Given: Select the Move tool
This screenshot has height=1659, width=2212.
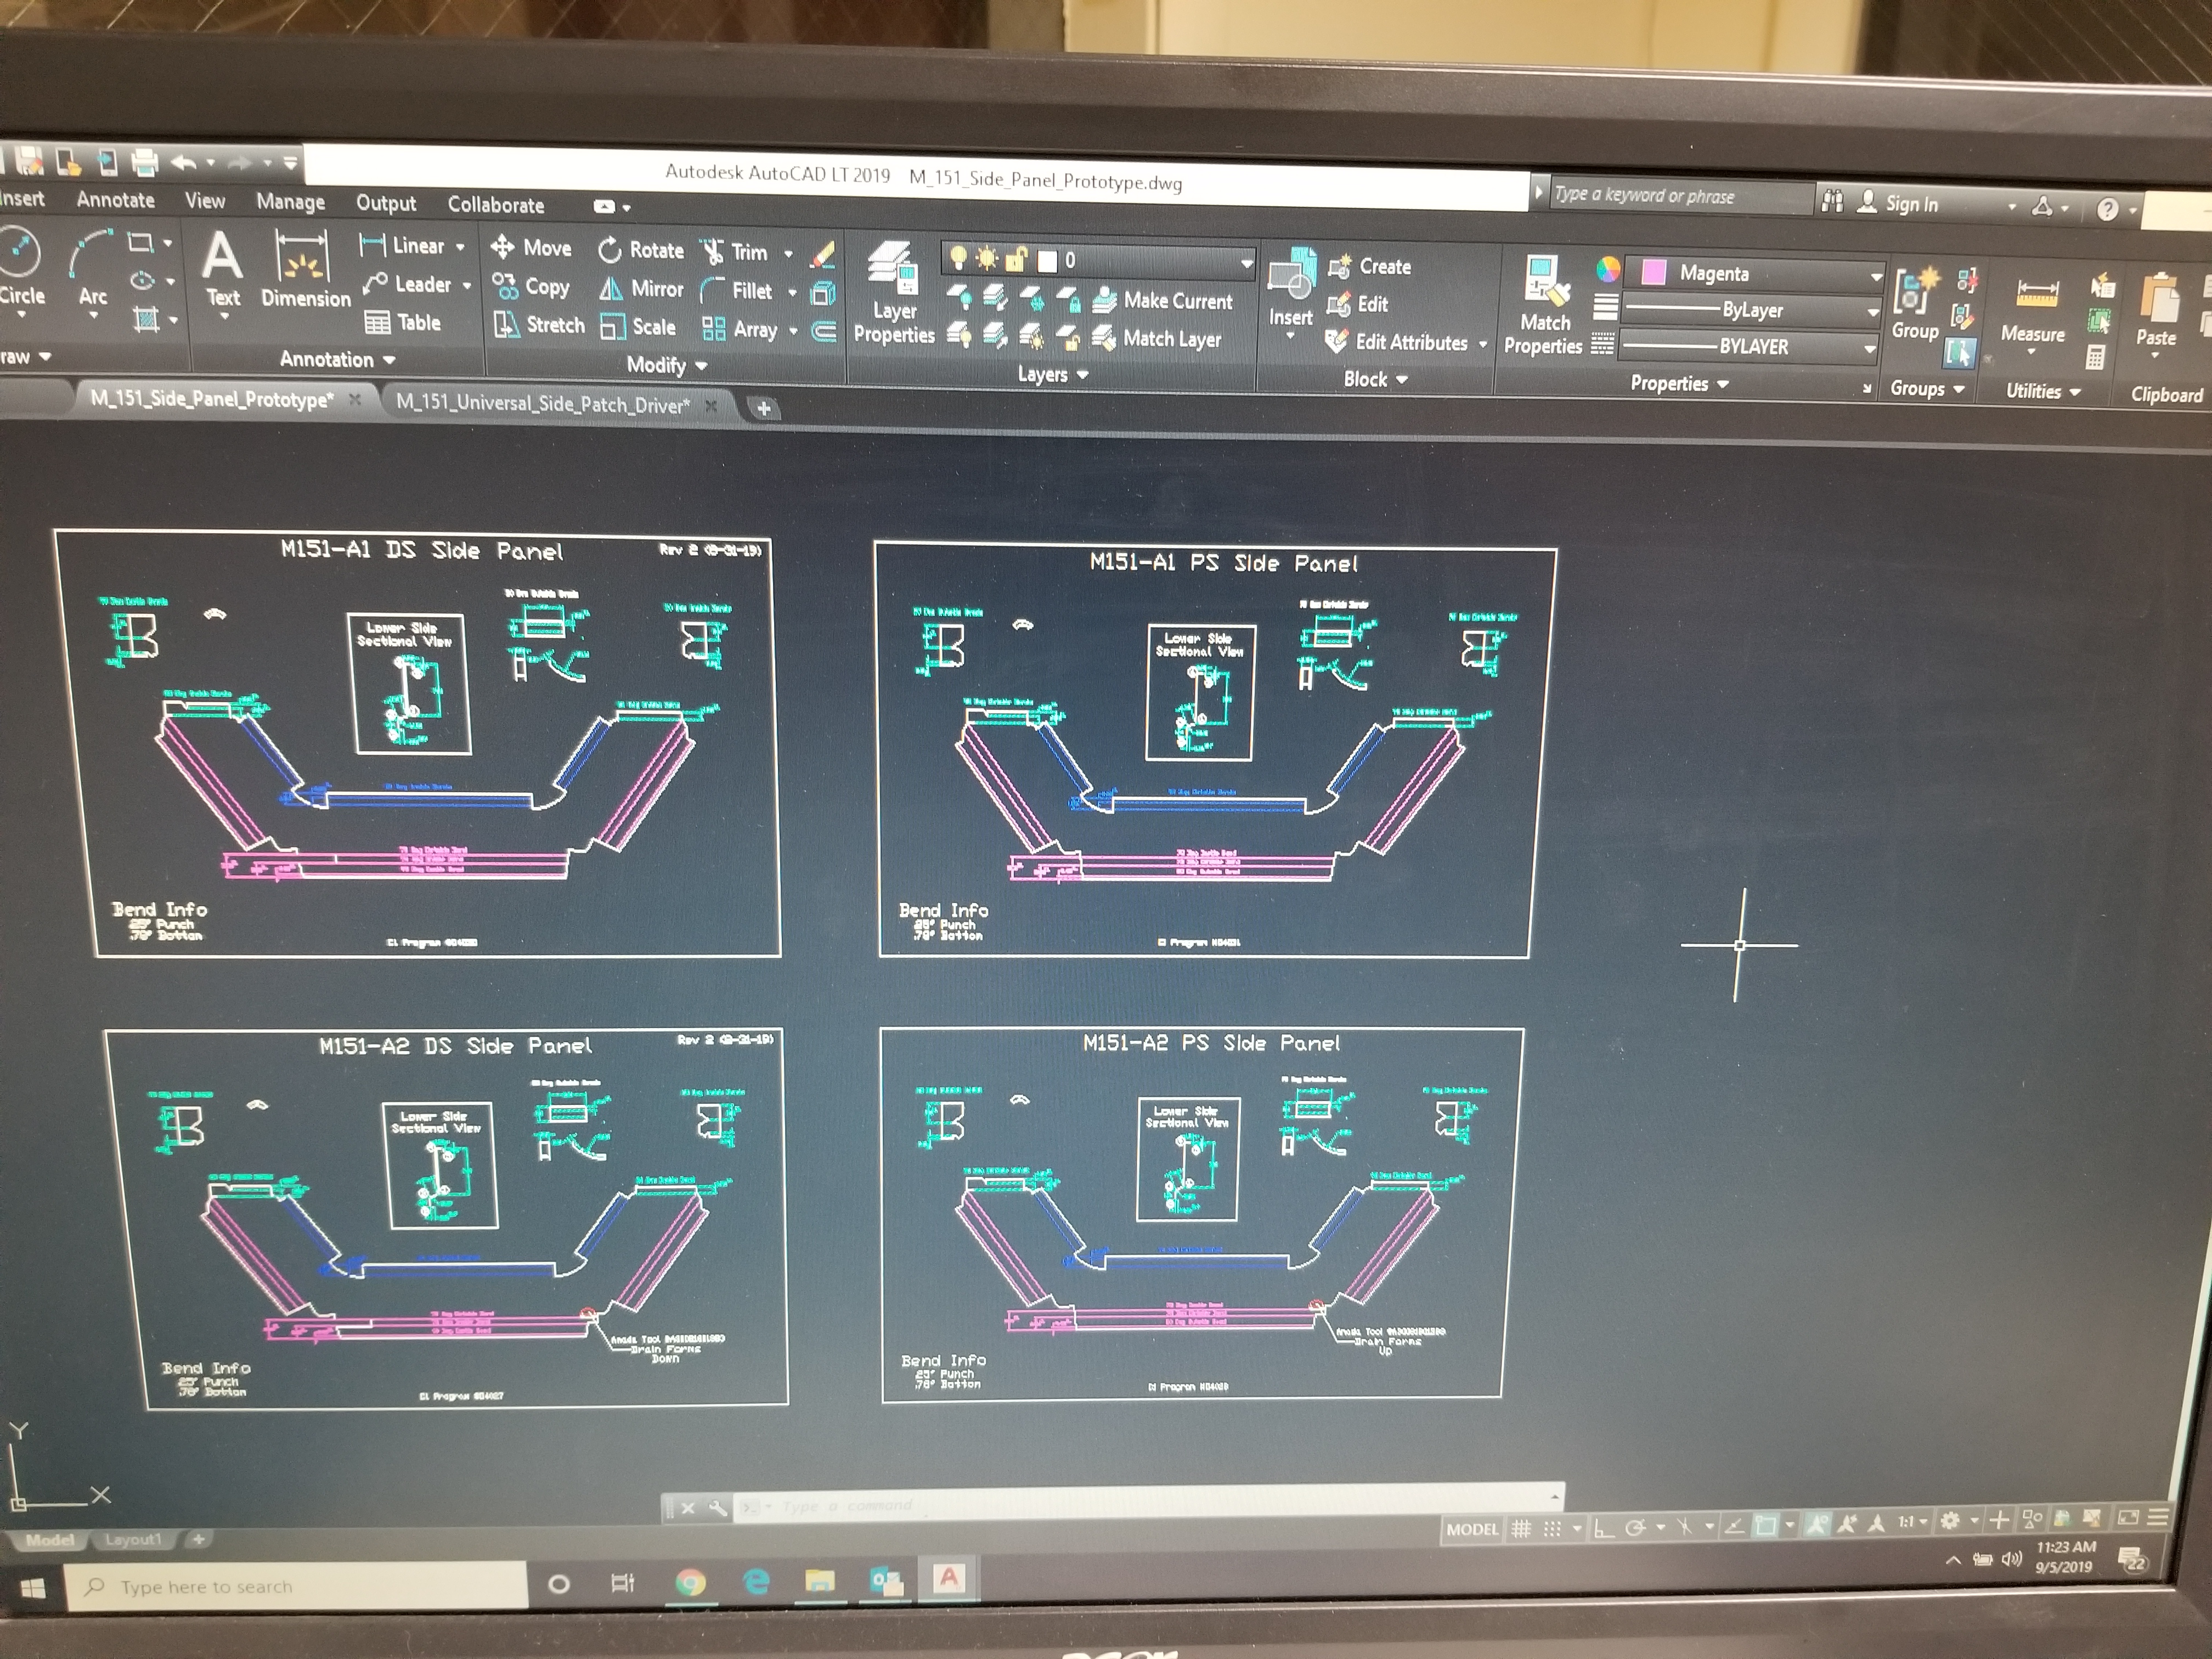Looking at the screenshot, I should click(x=531, y=247).
